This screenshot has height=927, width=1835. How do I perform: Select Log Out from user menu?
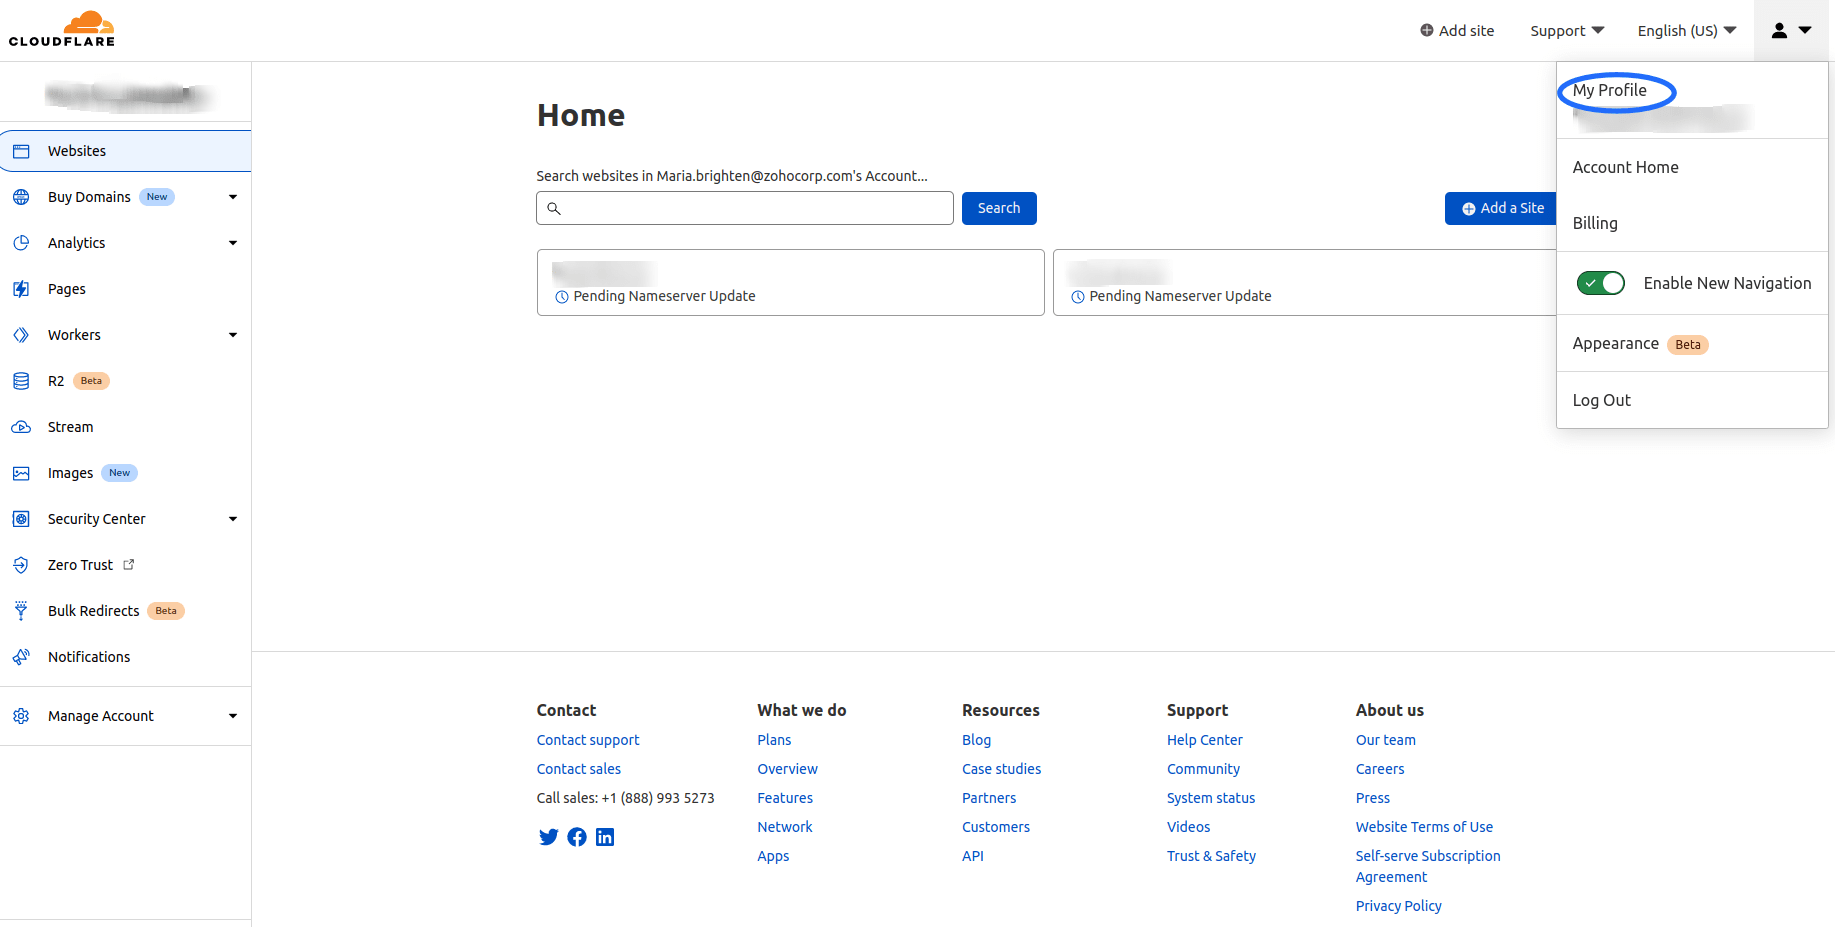click(x=1601, y=400)
